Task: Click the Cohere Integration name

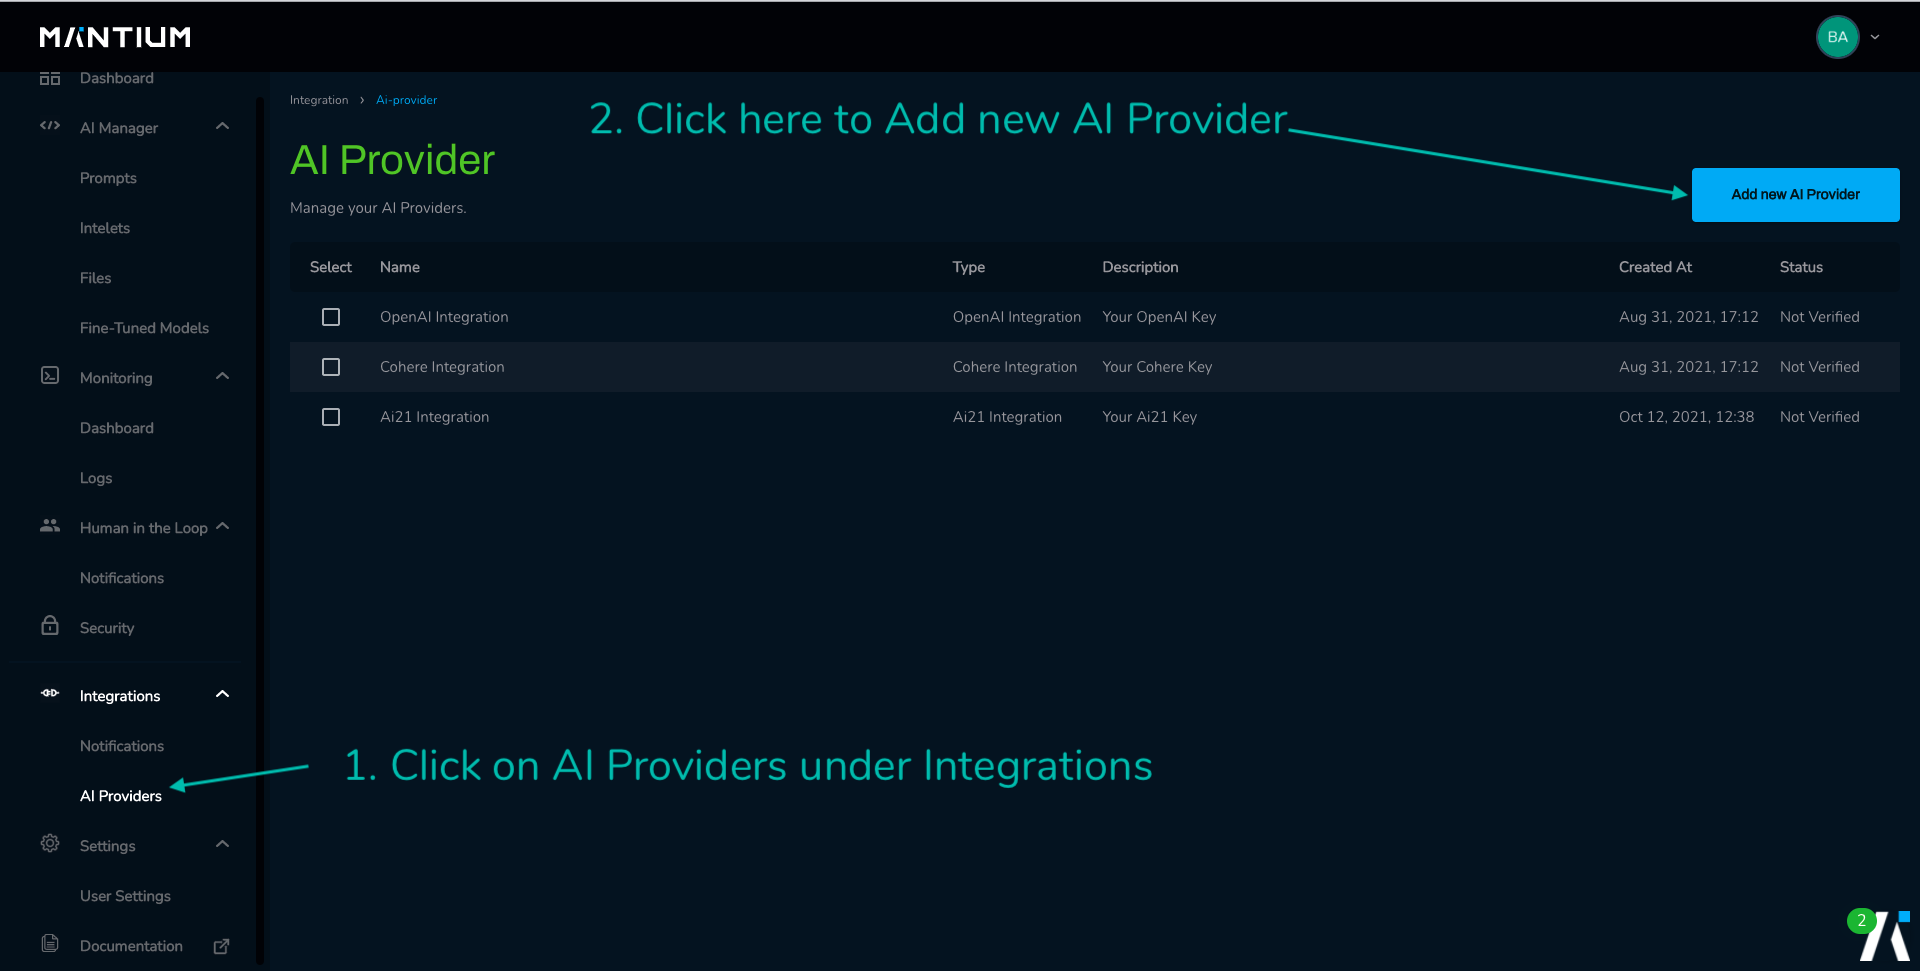Action: pyautogui.click(x=442, y=367)
